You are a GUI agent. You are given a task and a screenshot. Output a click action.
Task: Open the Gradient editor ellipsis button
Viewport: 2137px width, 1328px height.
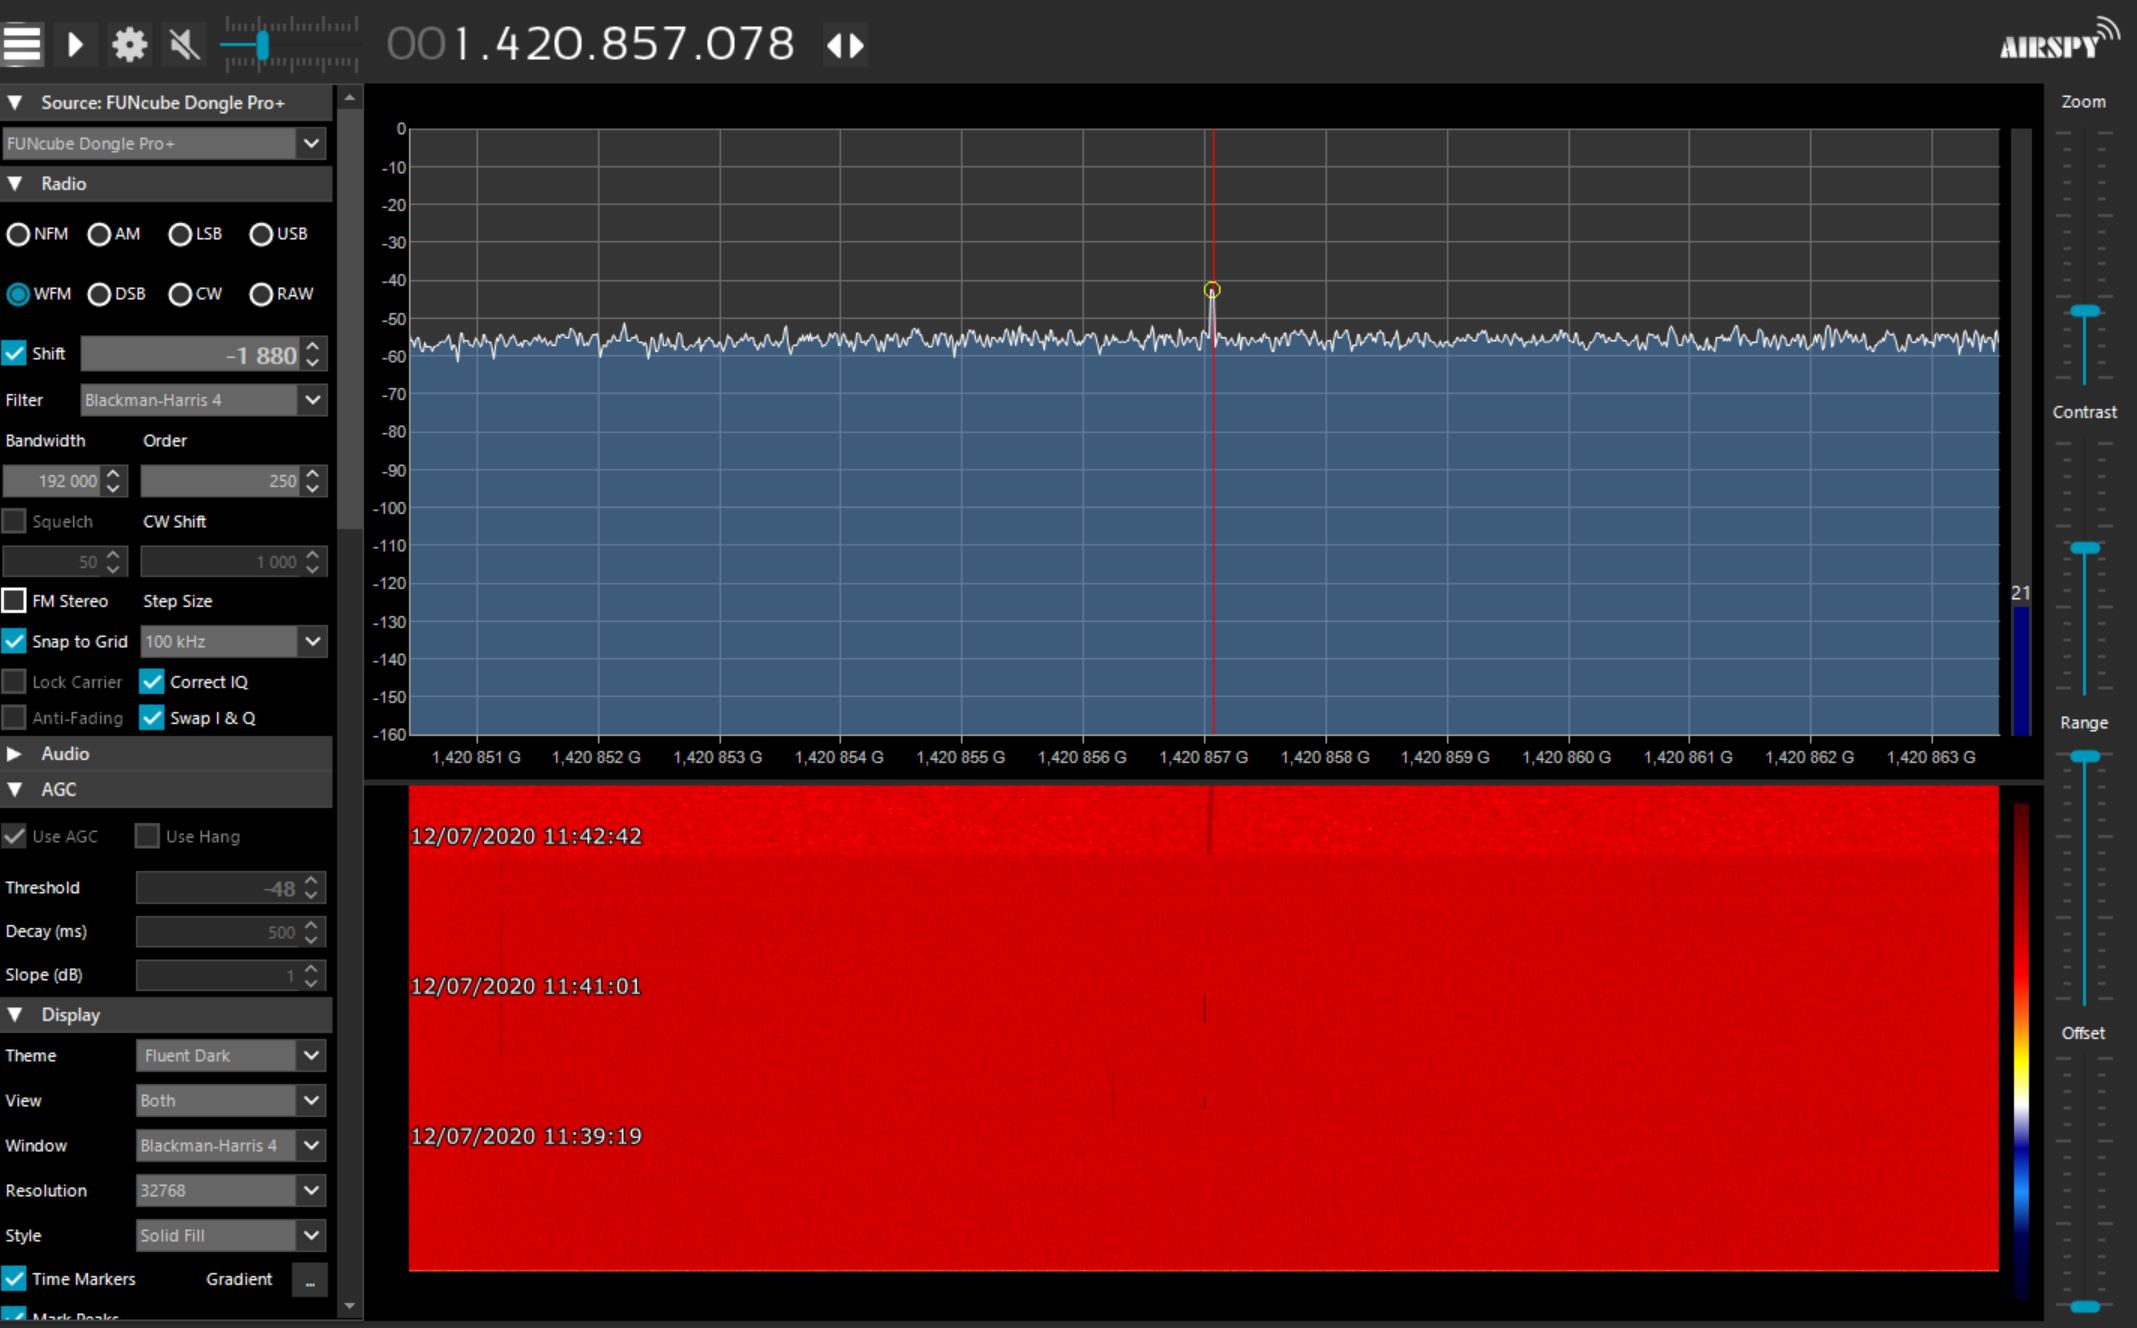[310, 1280]
